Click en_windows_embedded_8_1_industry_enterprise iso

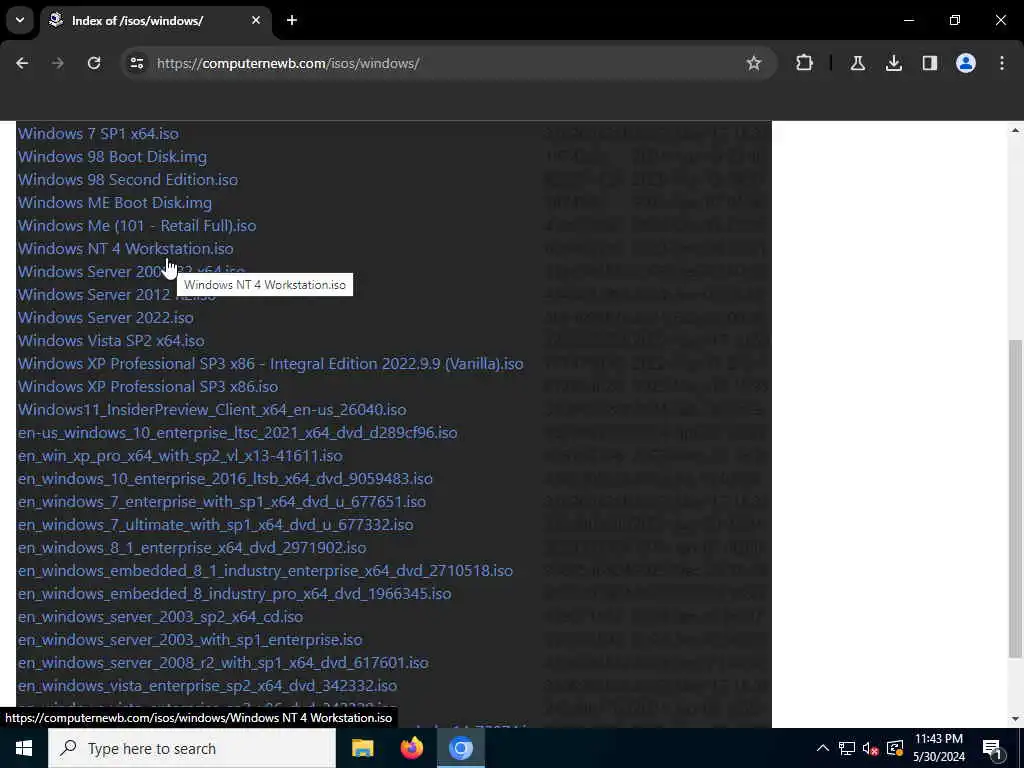(265, 570)
